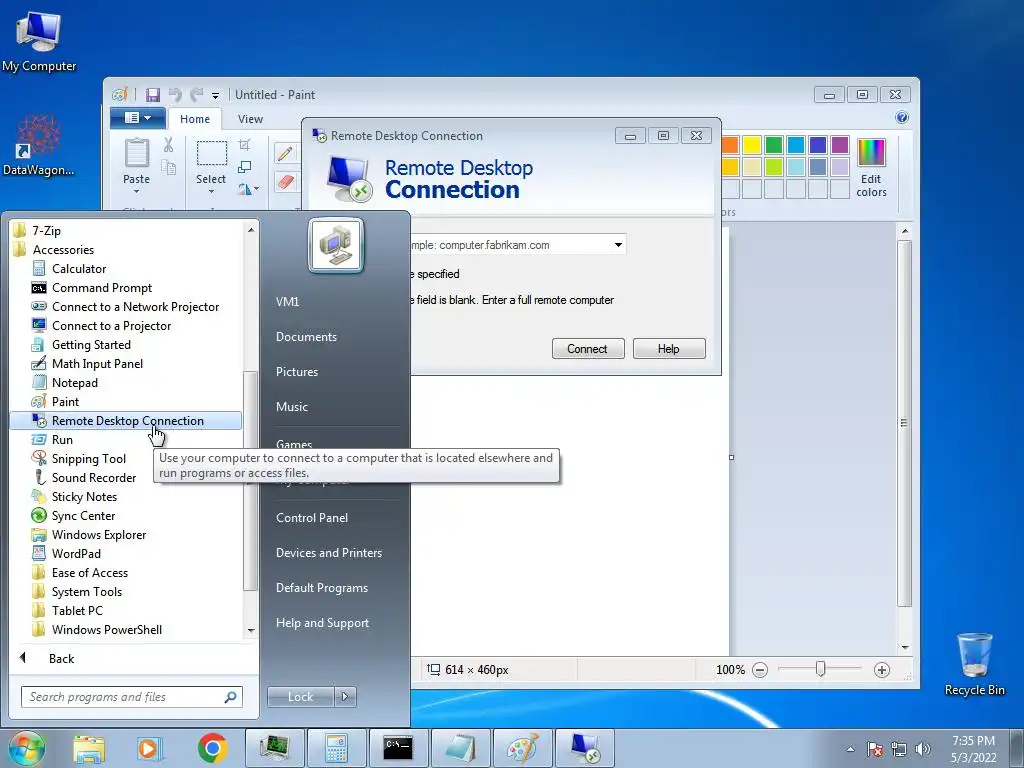Screen dimensions: 1024x768
Task: Click the Search programs and files box
Action: click(131, 697)
